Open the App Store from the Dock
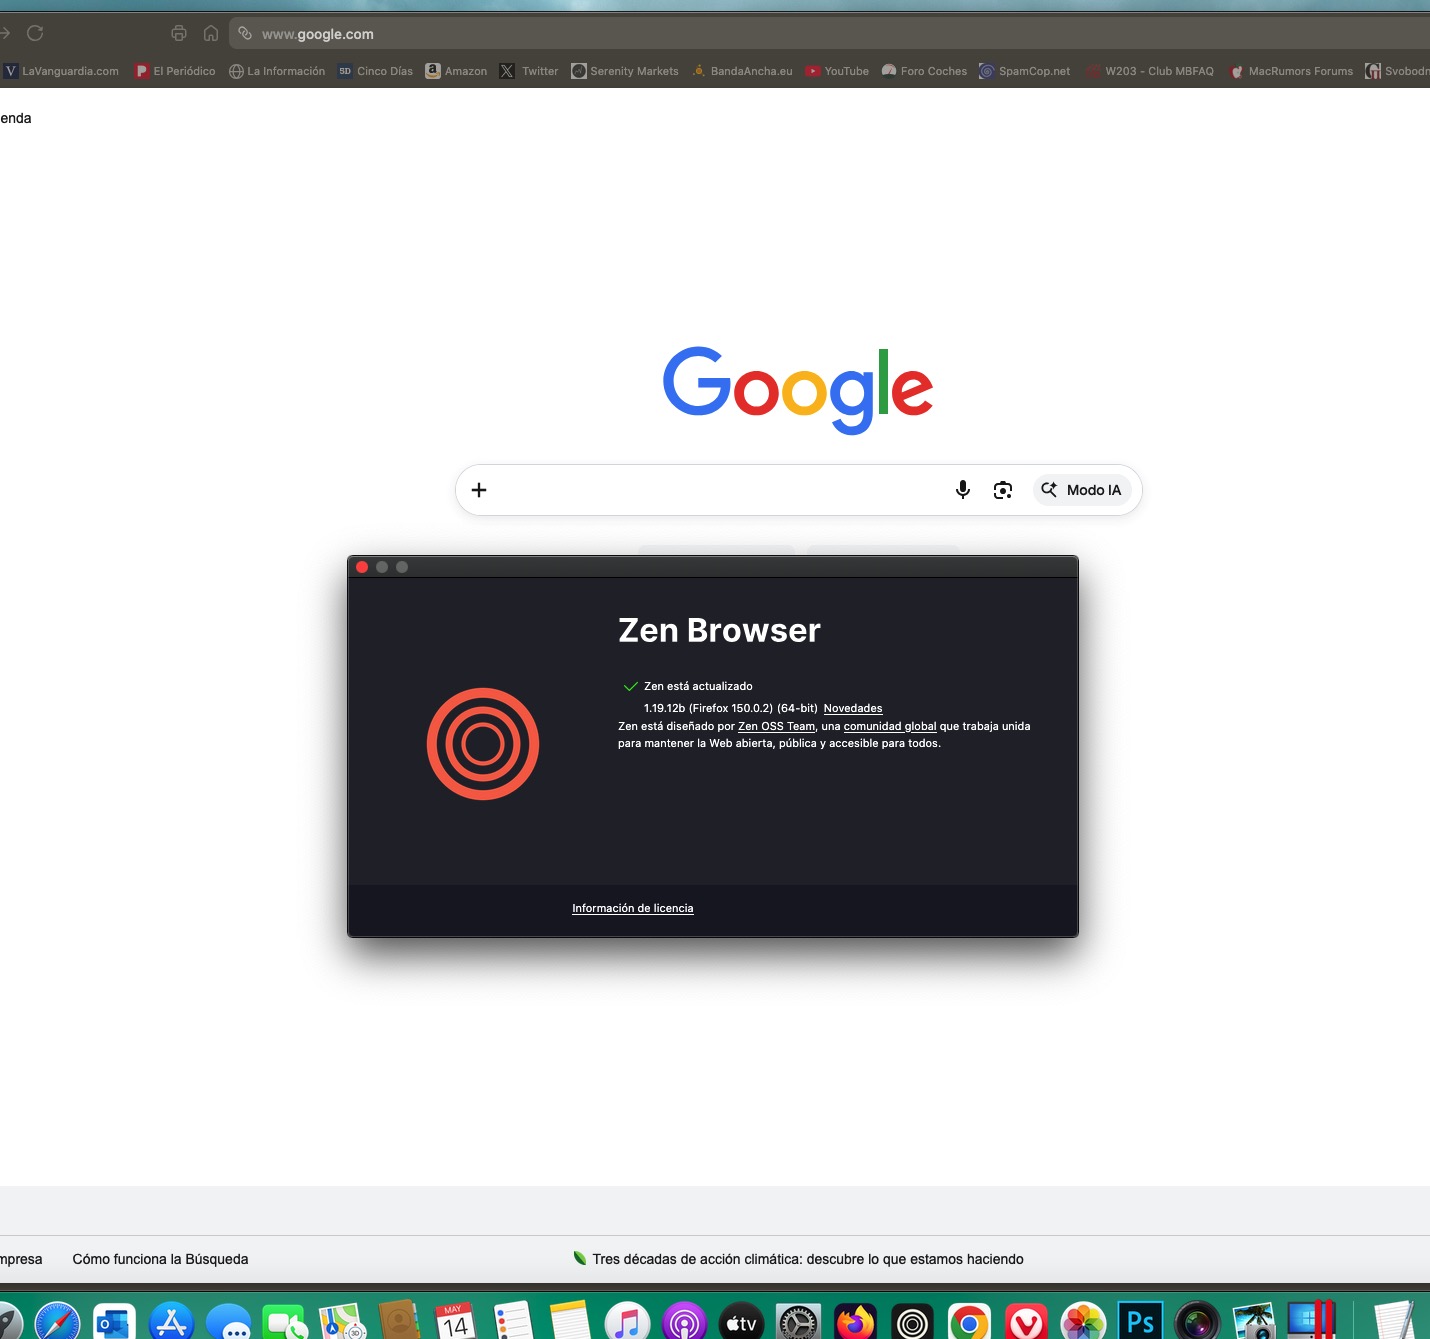 (x=171, y=1321)
